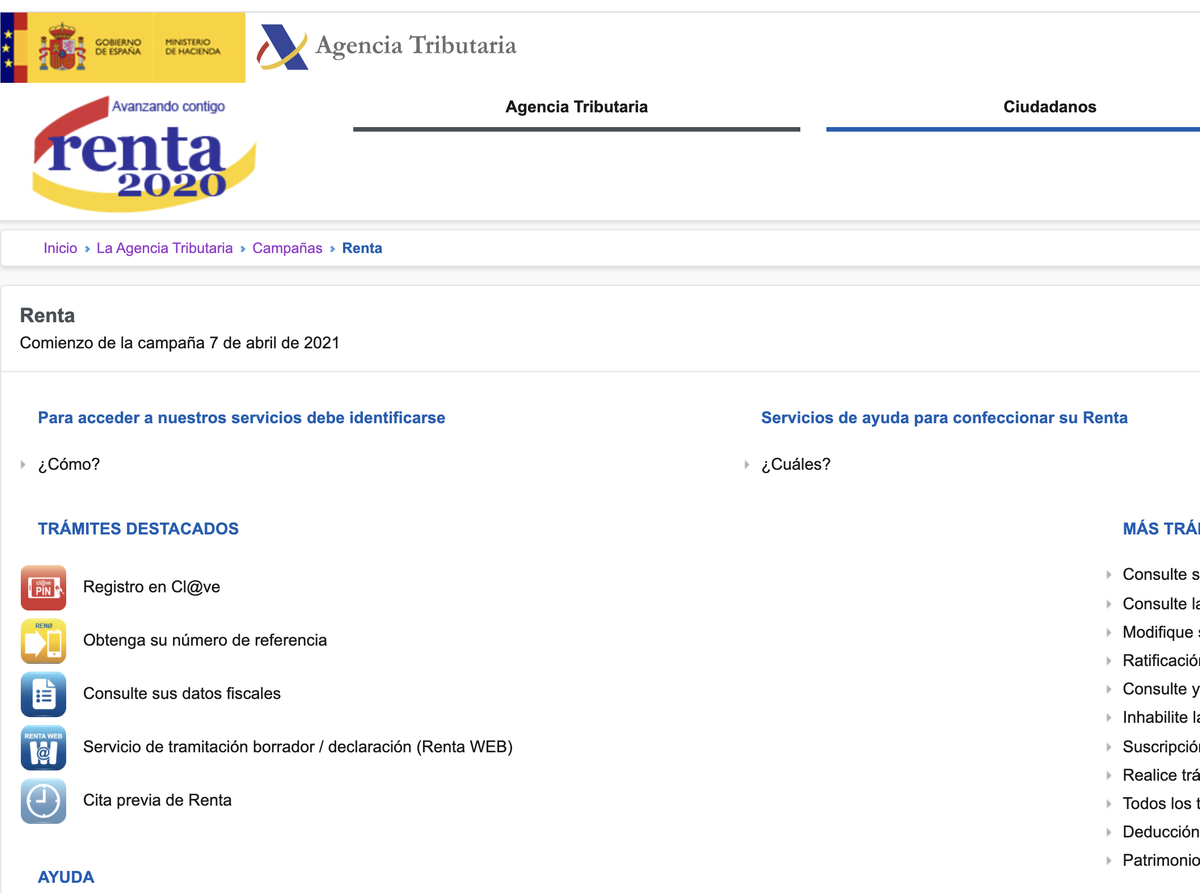The width and height of the screenshot is (1200, 893).
Task: Click the Realice trámites link
Action: pyautogui.click(x=1160, y=775)
